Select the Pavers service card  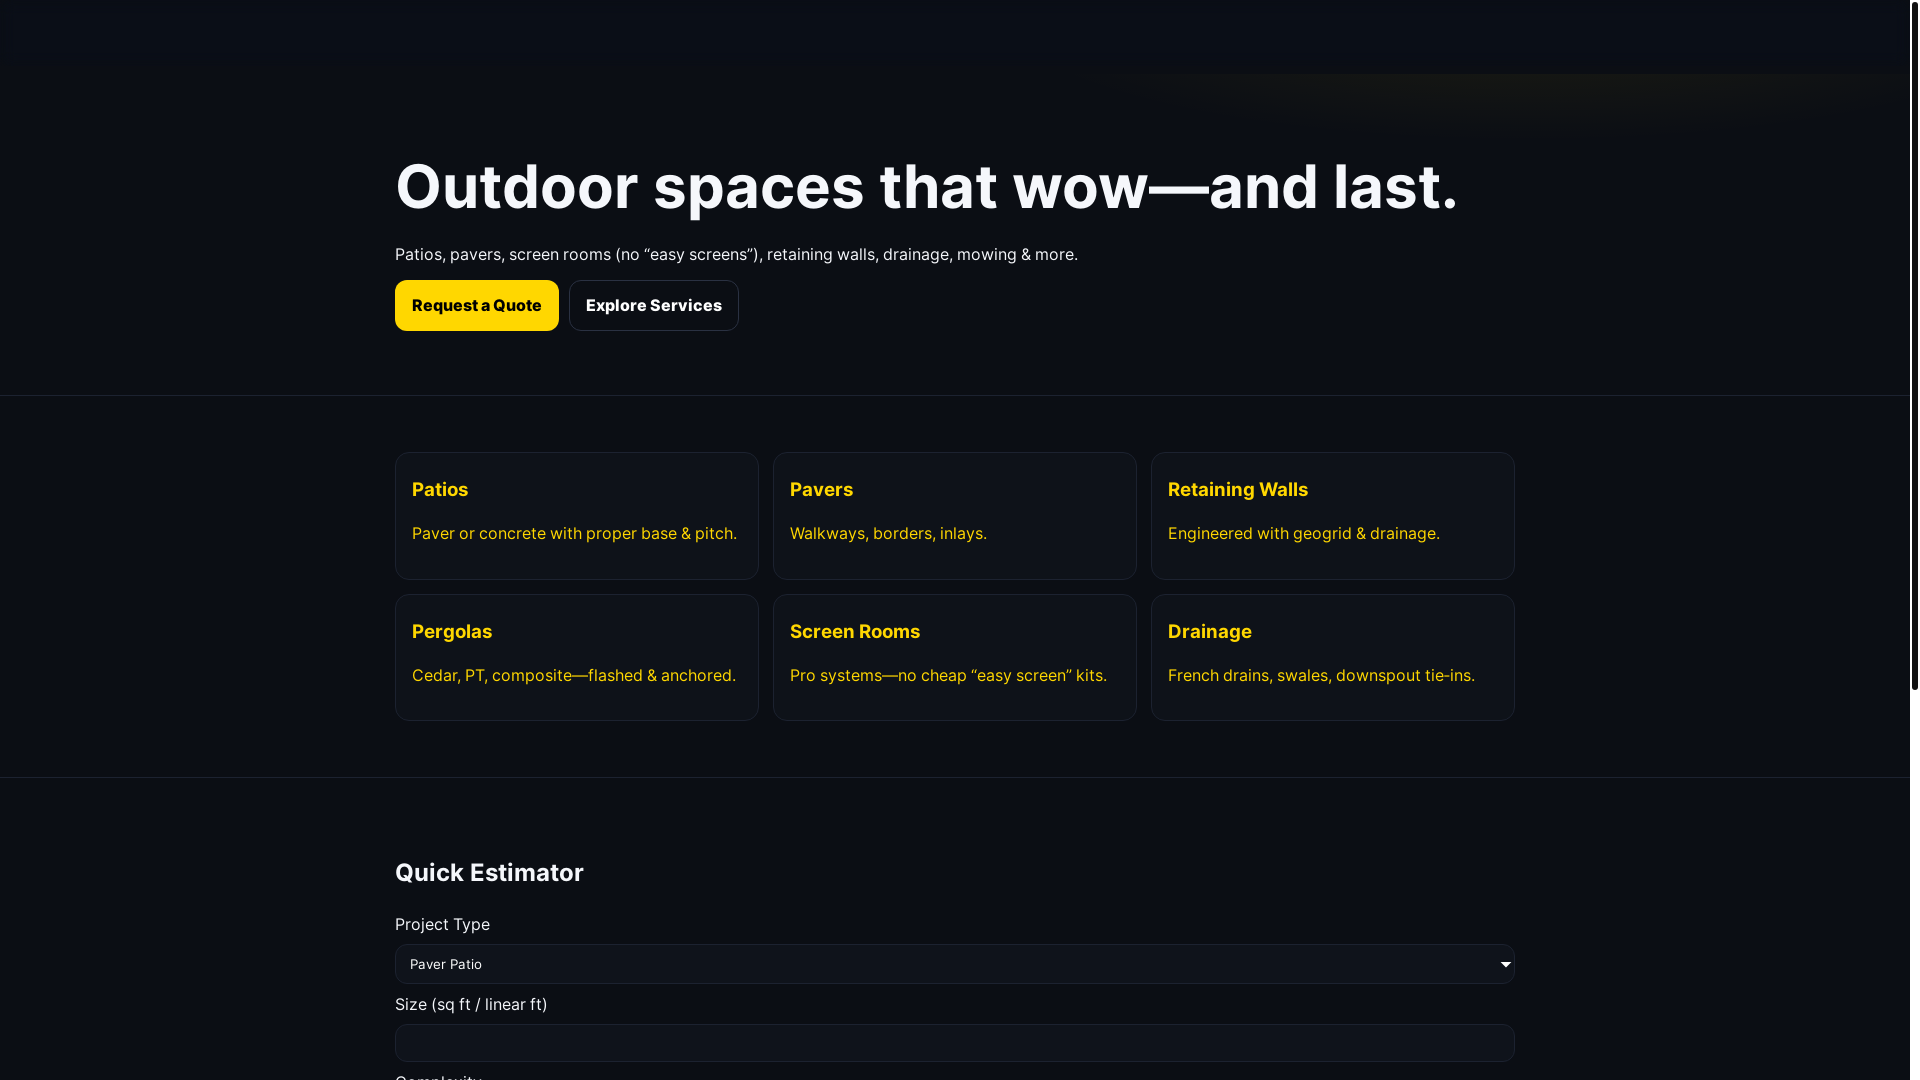(954, 516)
